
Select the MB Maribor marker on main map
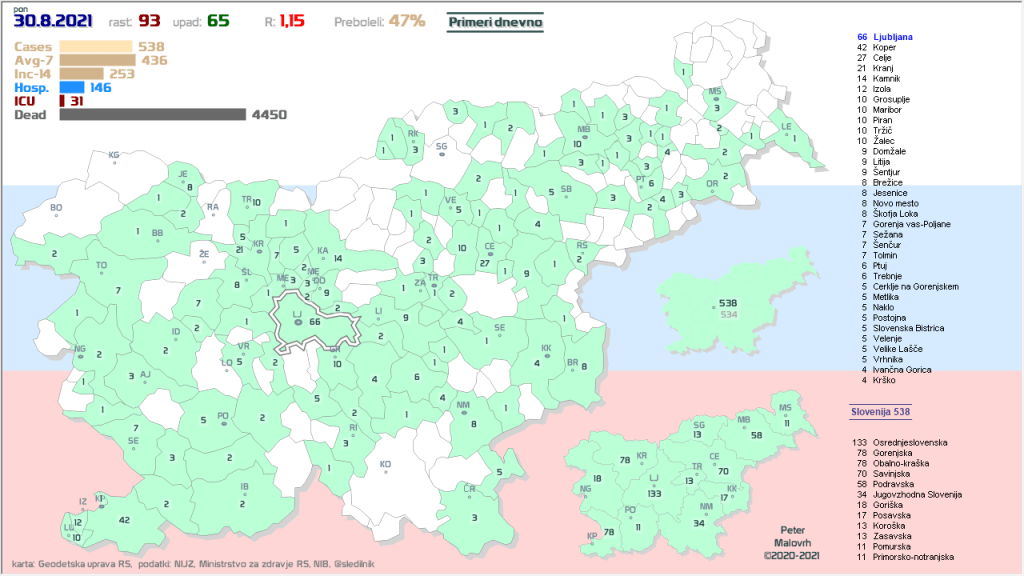pyautogui.click(x=583, y=136)
